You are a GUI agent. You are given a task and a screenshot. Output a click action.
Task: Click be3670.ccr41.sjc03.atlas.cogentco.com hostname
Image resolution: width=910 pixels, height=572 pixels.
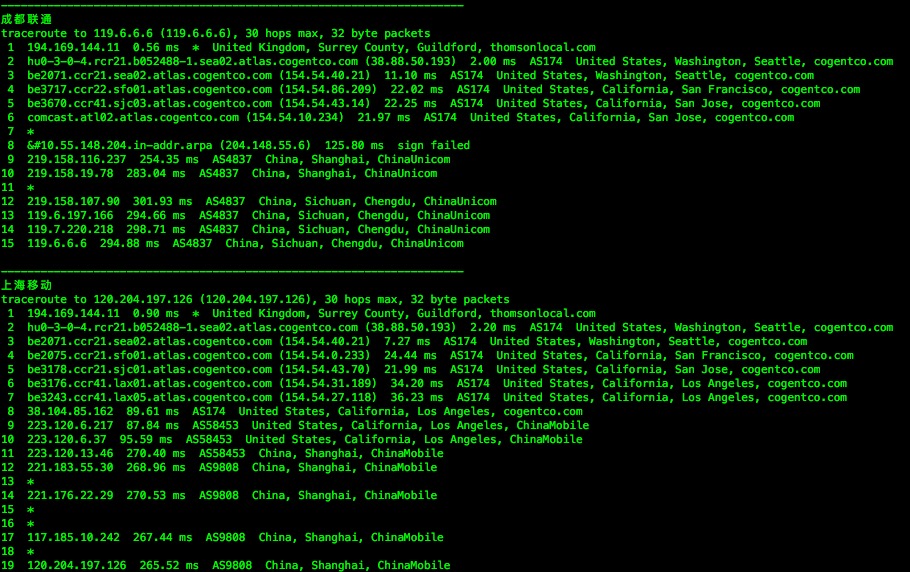point(149,103)
